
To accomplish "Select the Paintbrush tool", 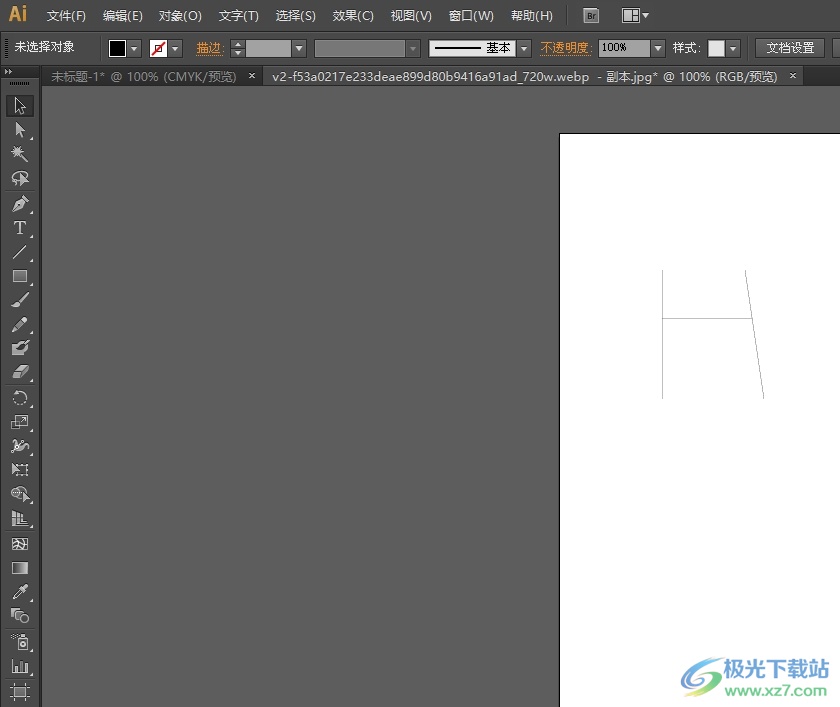I will tap(20, 300).
